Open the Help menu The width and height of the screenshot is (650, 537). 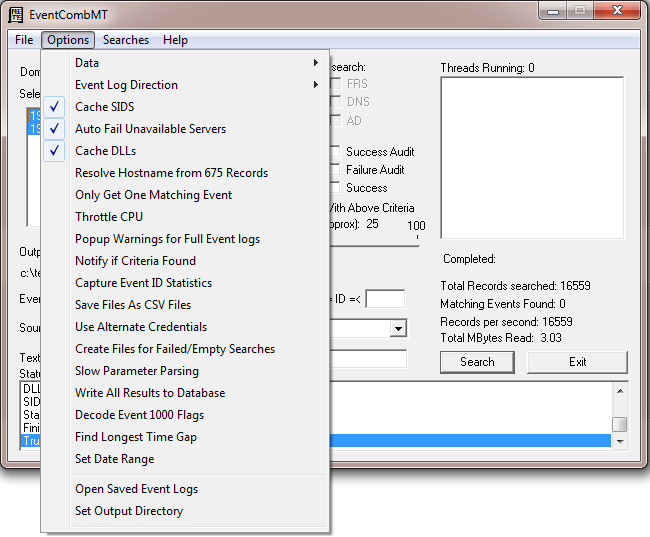point(175,40)
